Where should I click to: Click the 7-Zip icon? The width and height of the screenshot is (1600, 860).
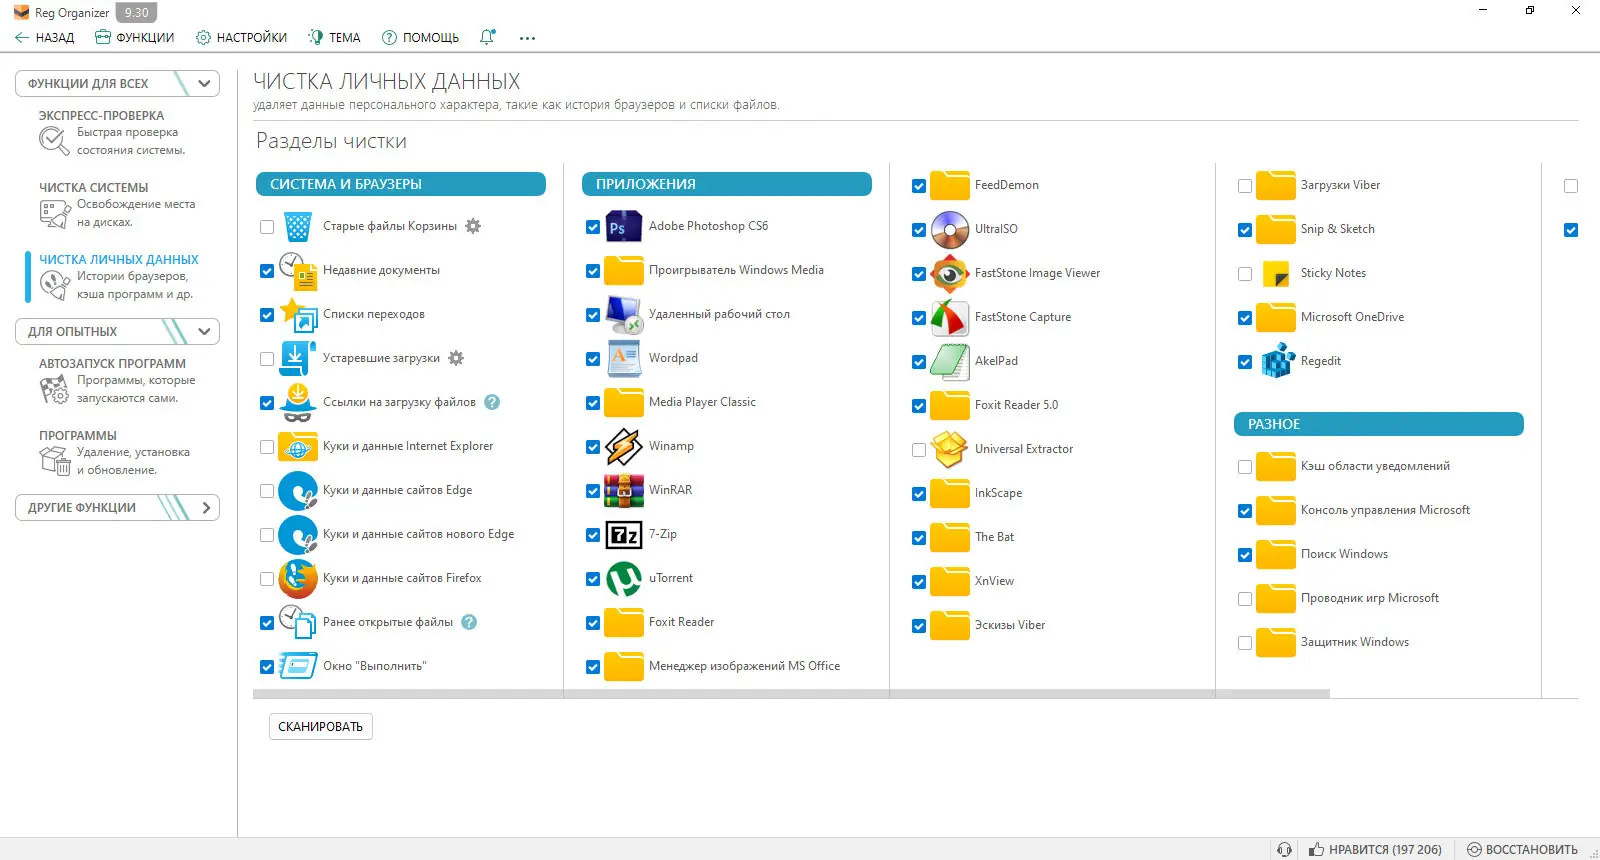click(624, 535)
